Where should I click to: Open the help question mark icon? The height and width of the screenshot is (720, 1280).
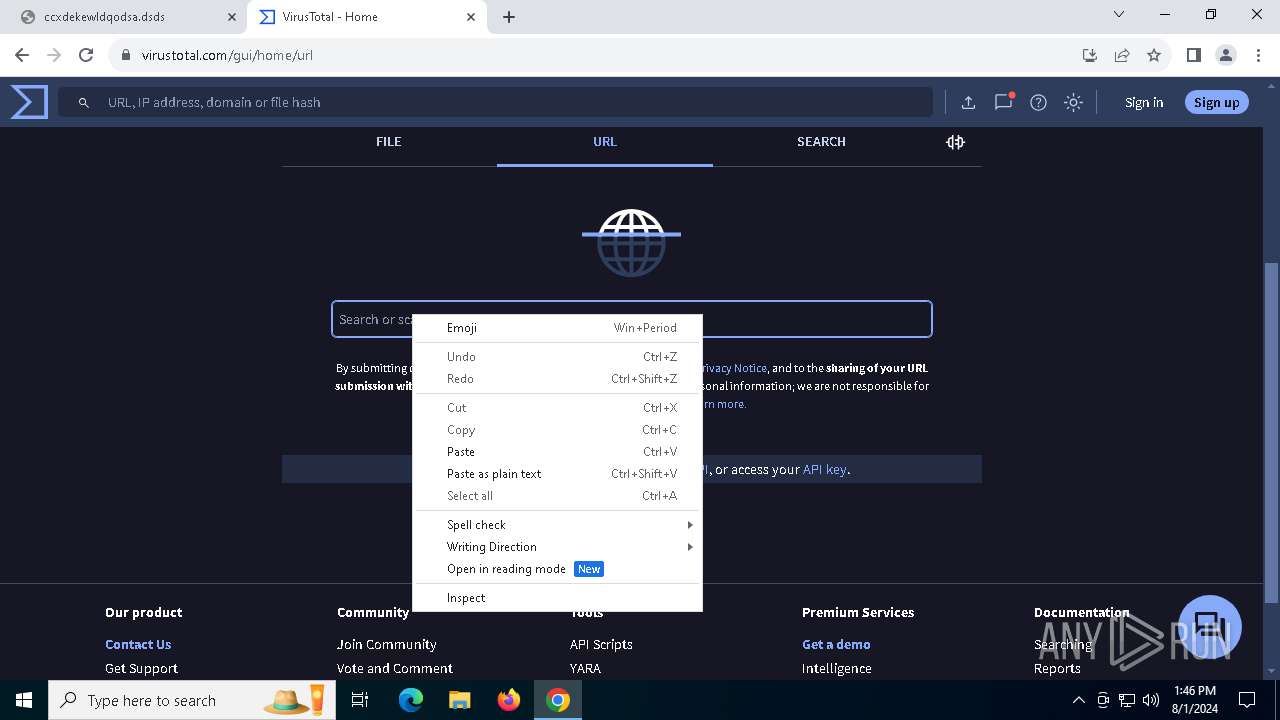click(1038, 102)
